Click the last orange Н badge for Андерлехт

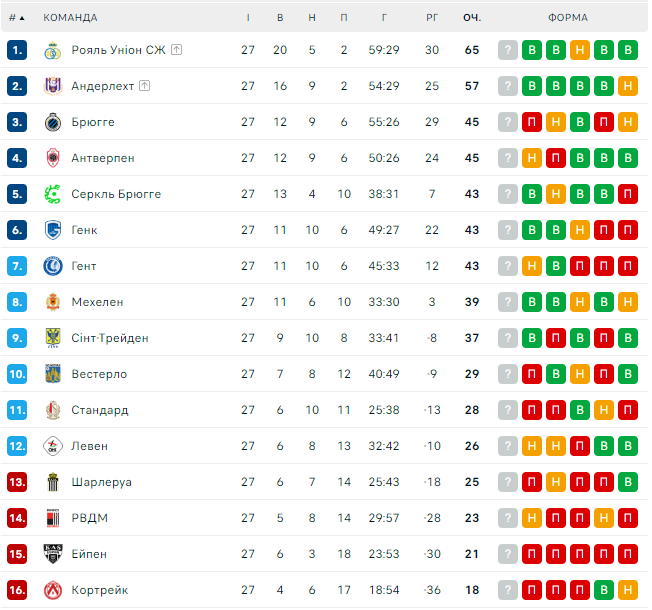[628, 86]
